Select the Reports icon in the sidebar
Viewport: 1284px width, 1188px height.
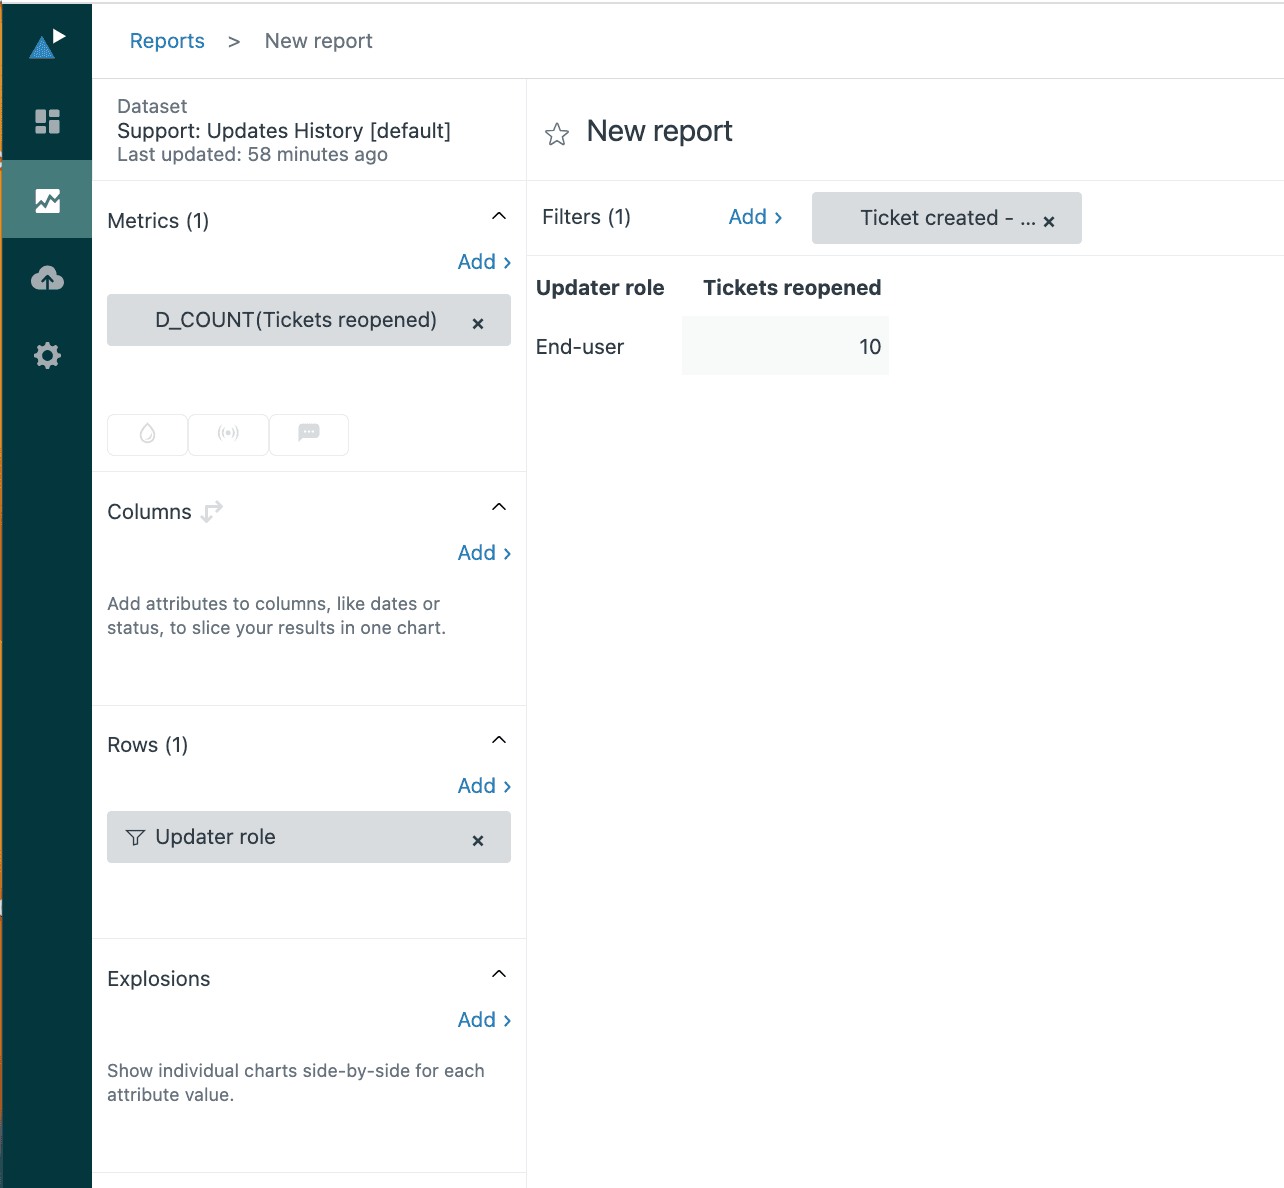coord(46,199)
